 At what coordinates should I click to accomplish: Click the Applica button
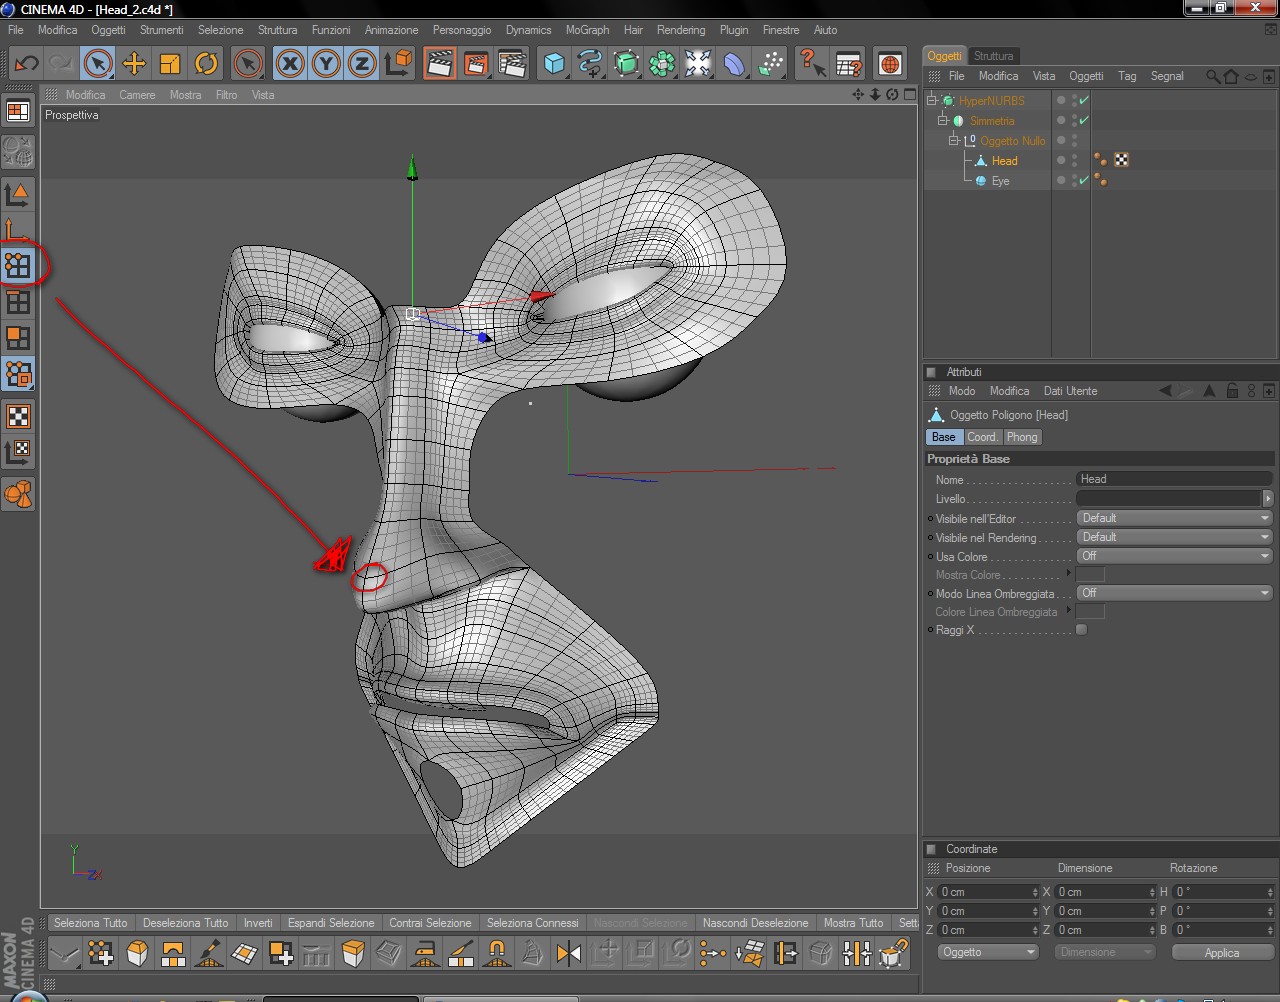pyautogui.click(x=1222, y=952)
